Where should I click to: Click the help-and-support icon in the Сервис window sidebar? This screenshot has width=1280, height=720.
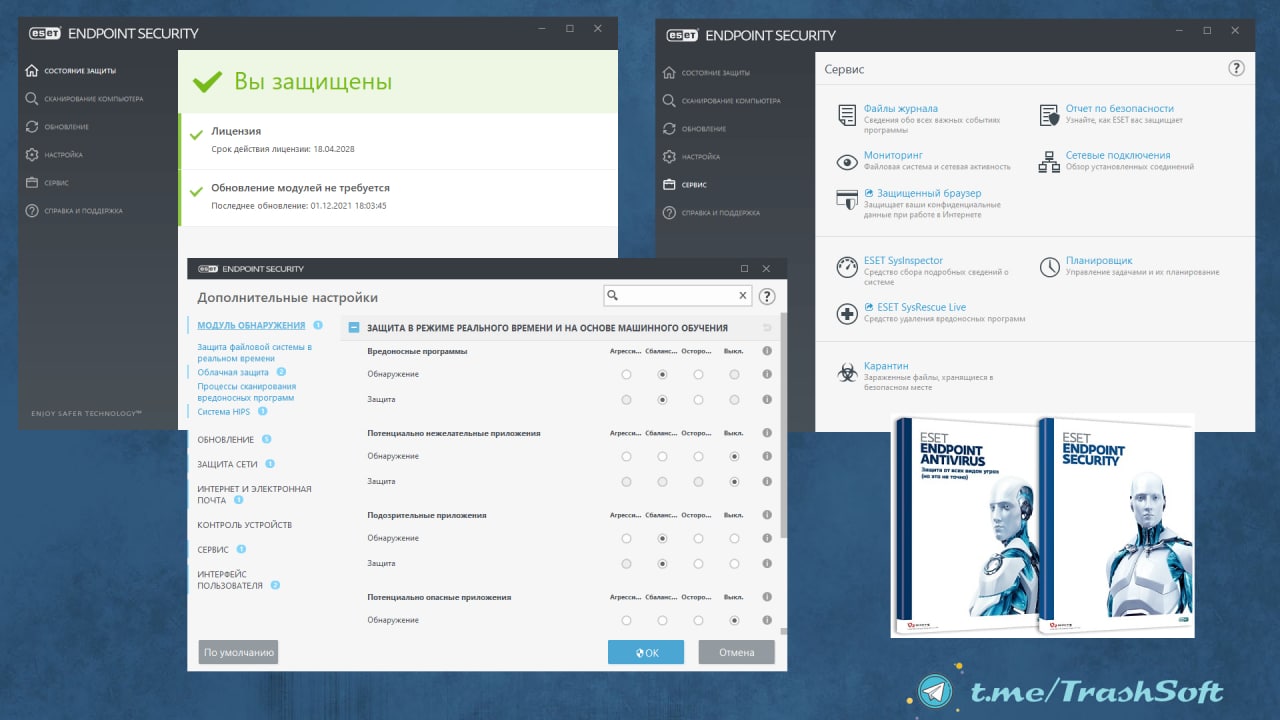click(669, 213)
